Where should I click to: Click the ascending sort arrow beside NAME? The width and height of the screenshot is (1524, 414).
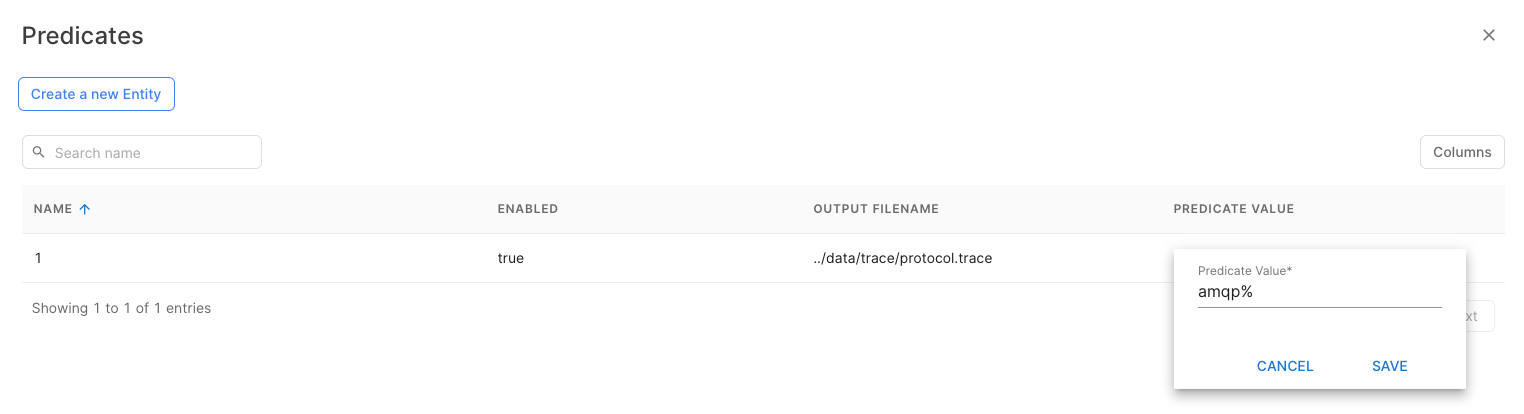(x=85, y=209)
